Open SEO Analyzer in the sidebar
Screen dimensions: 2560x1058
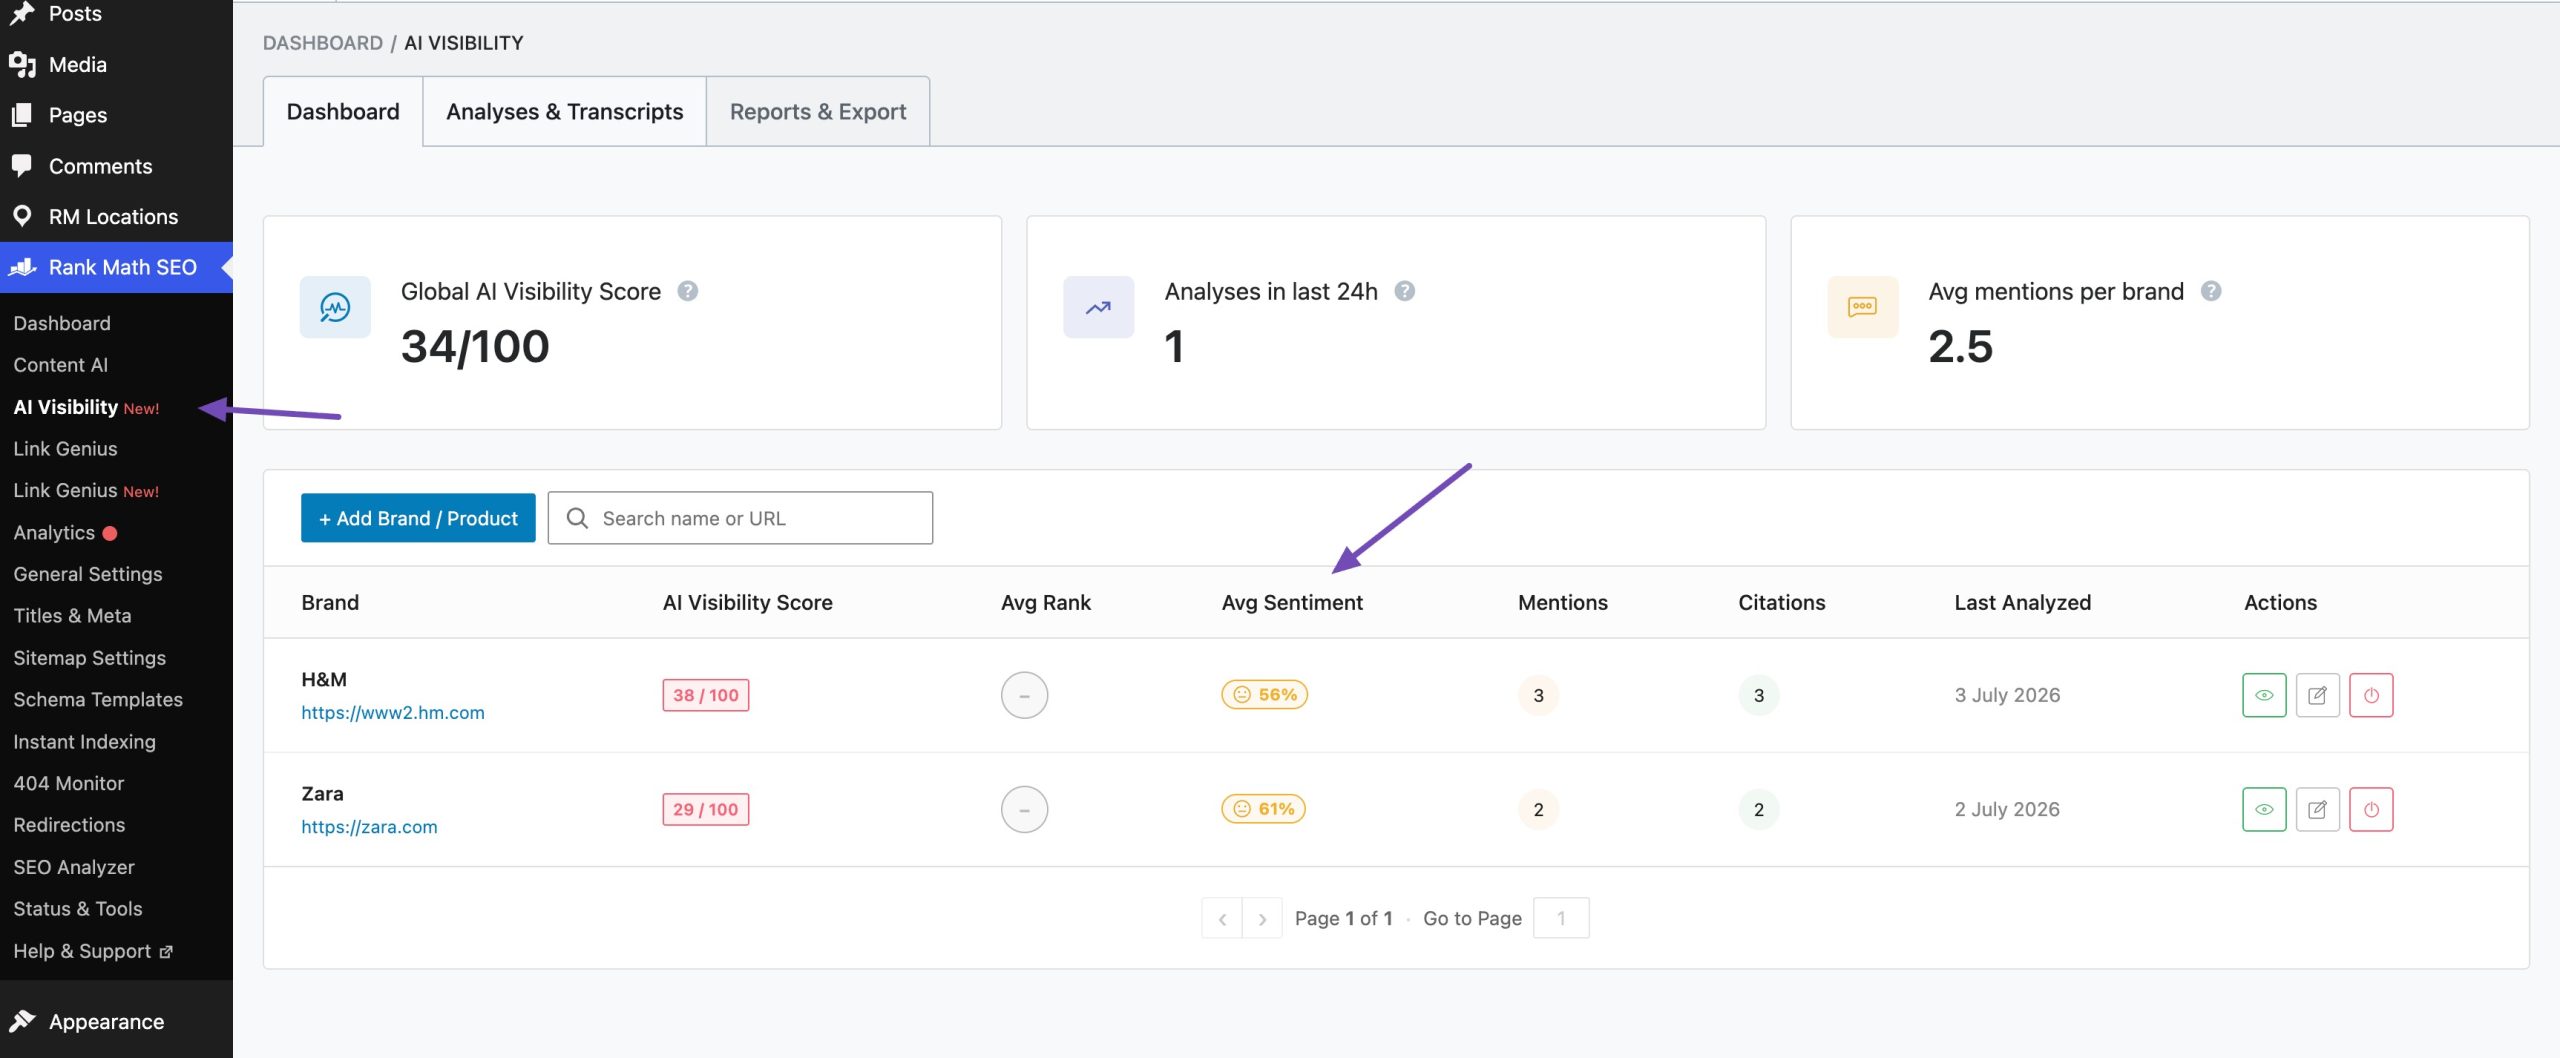pos(74,867)
